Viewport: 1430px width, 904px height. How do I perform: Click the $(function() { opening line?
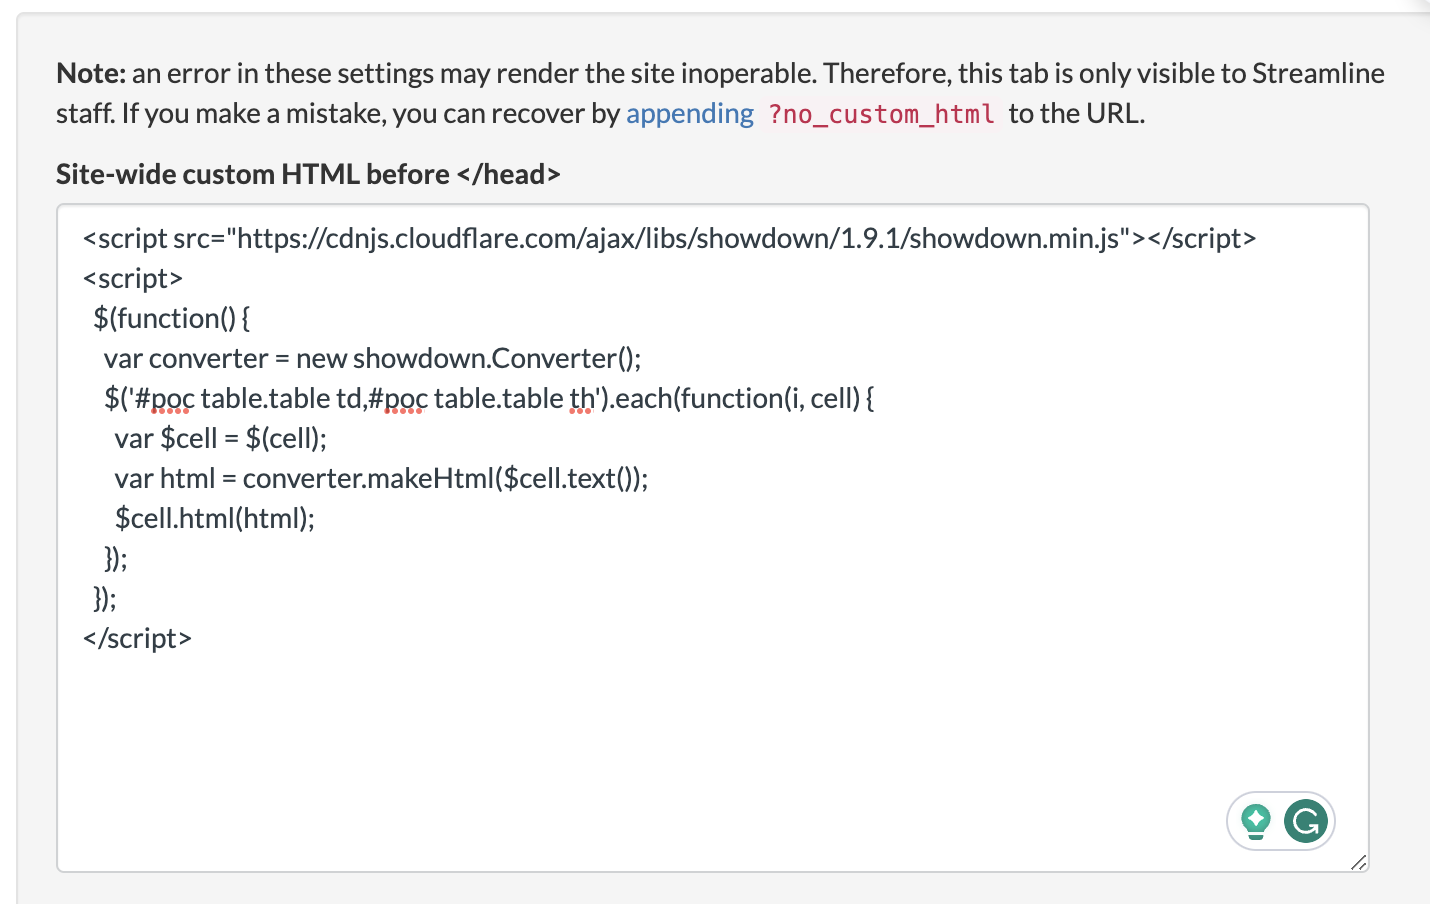coord(171,318)
